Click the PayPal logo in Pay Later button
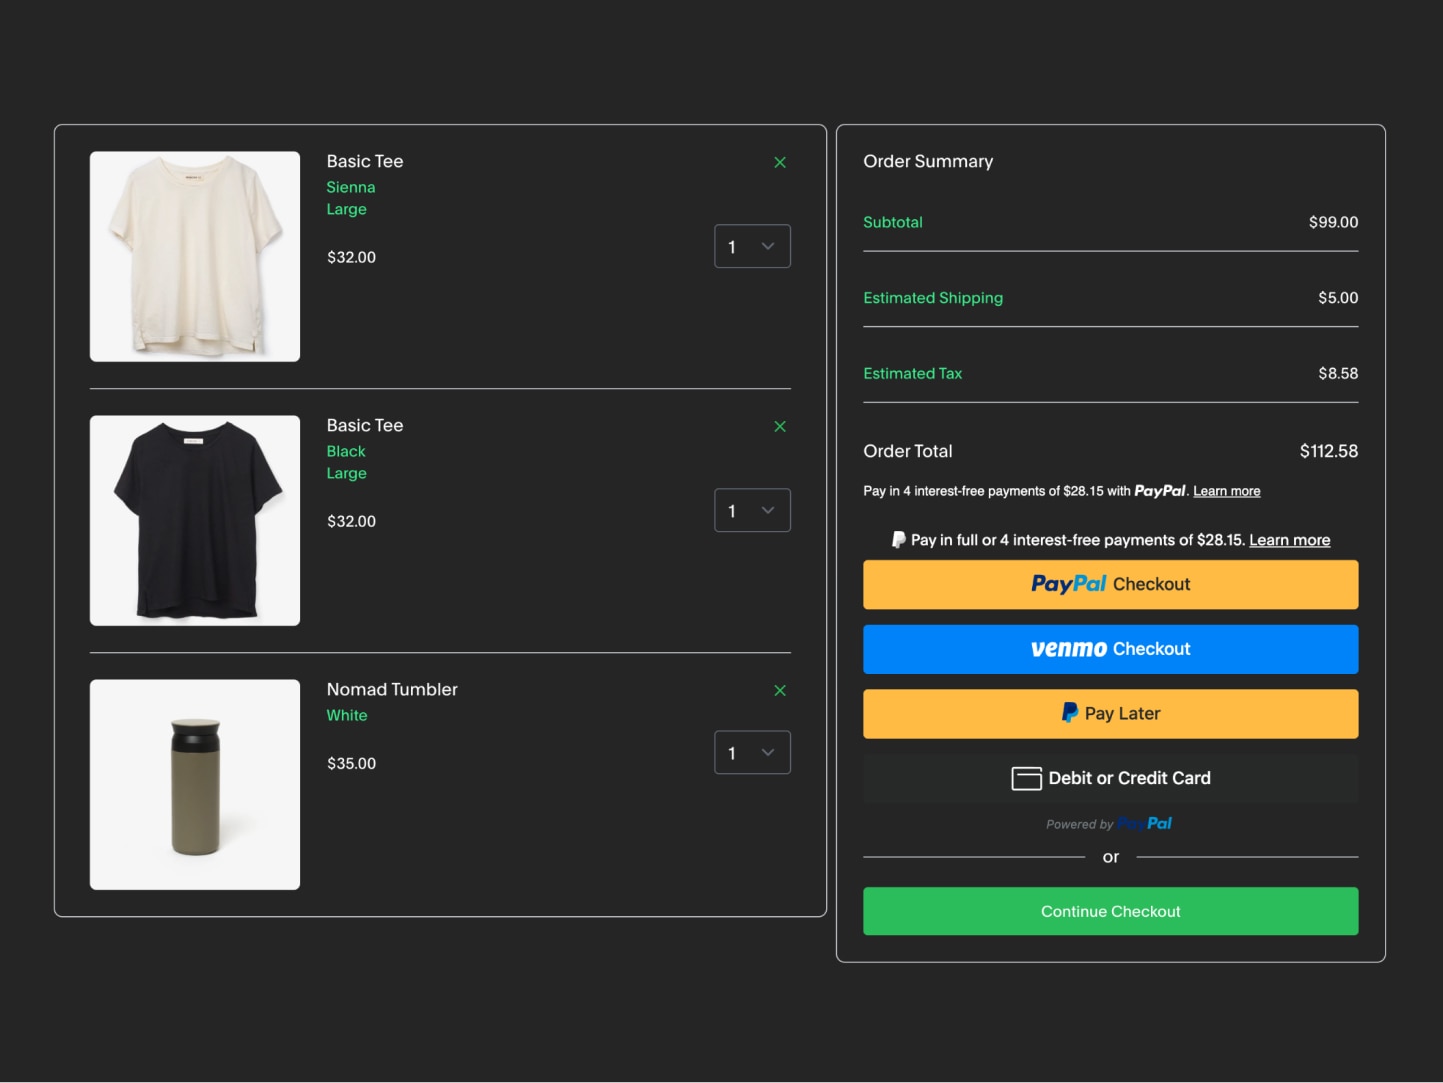This screenshot has height=1083, width=1443. [x=1069, y=713]
